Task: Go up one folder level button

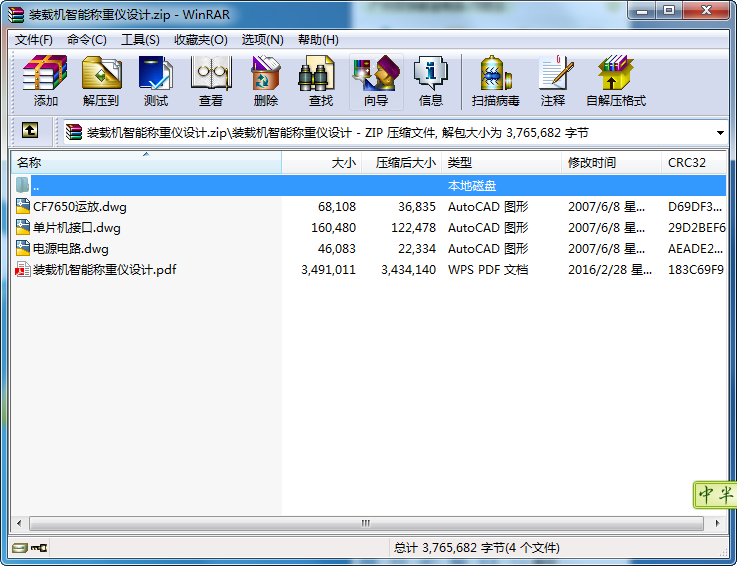Action: point(30,131)
